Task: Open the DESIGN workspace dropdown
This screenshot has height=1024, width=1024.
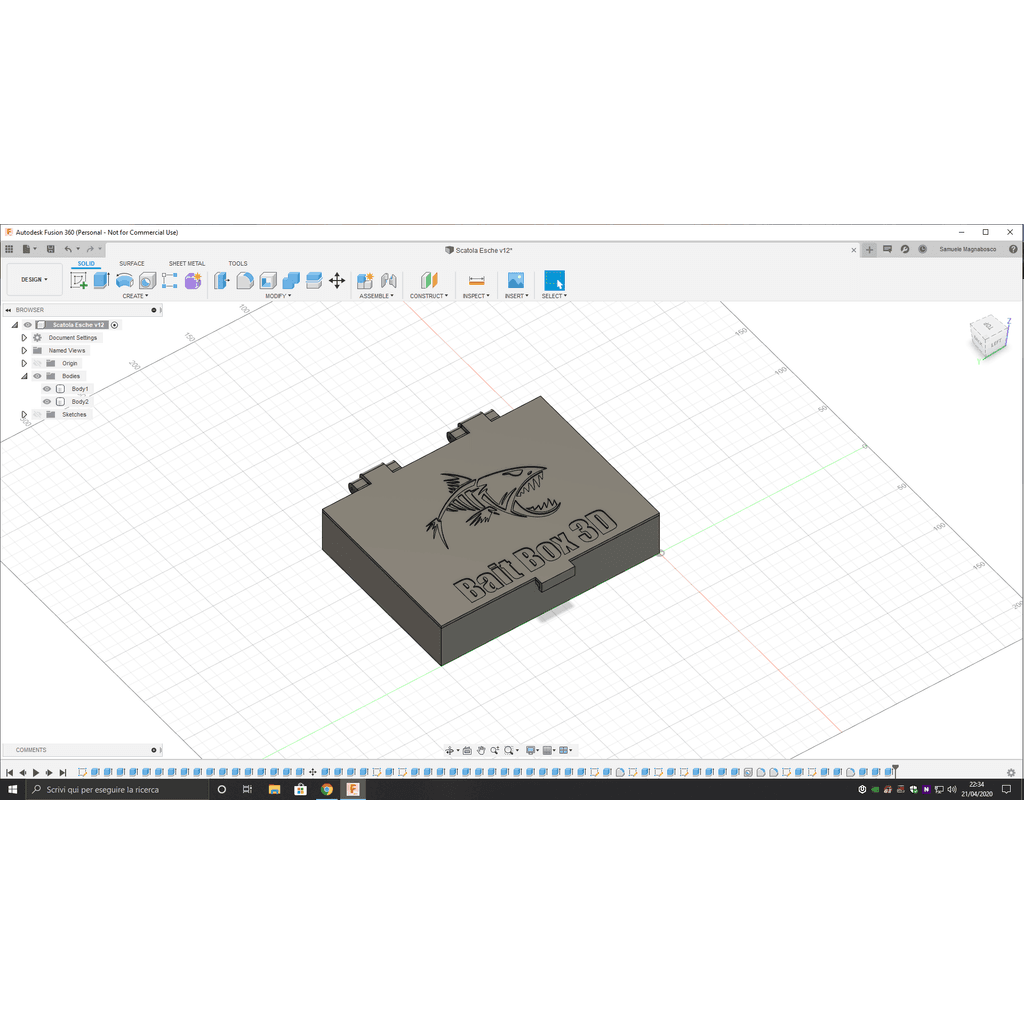Action: pos(35,280)
